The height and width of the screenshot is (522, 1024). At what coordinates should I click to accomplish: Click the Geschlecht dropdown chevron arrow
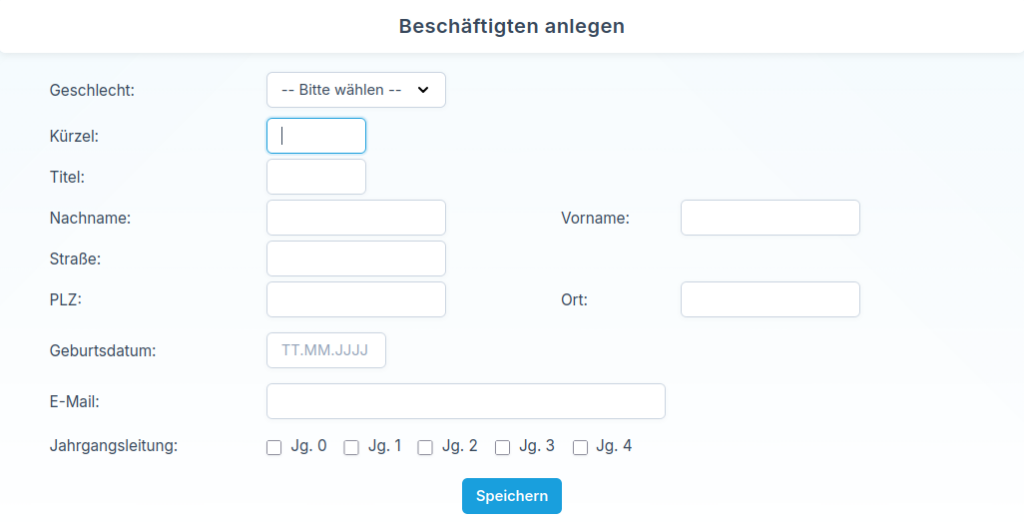[423, 90]
